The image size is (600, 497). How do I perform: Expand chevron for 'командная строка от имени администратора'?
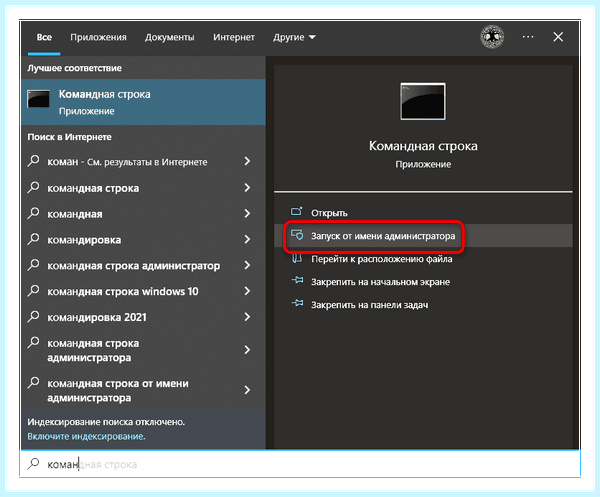click(x=247, y=390)
